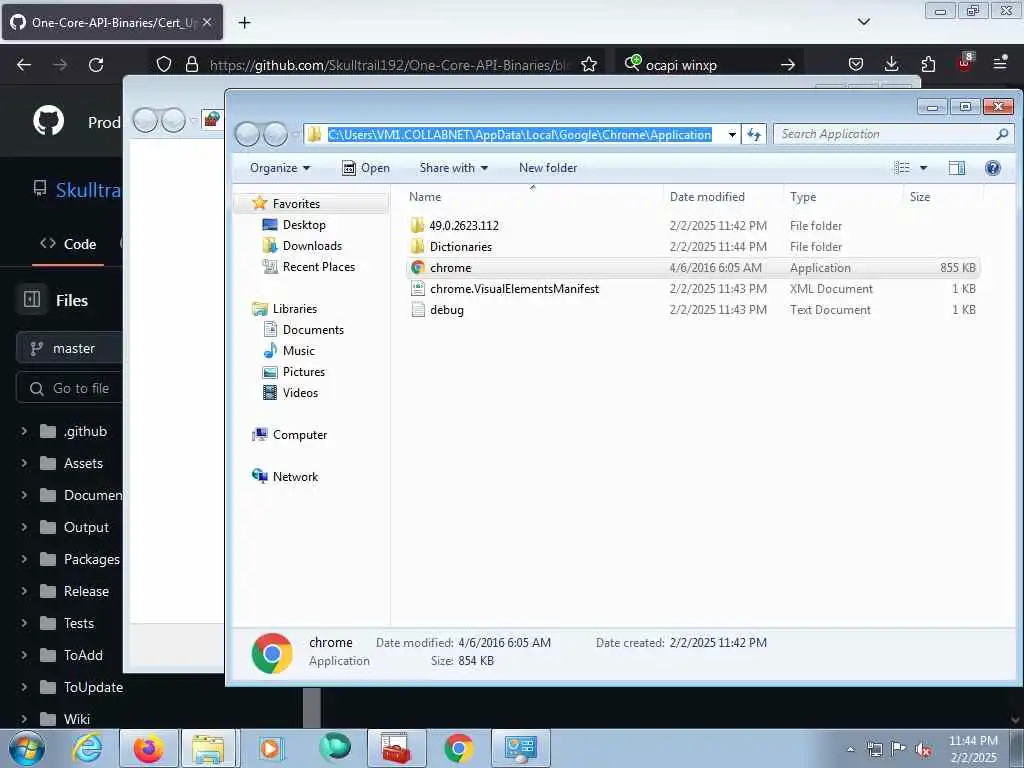
Task: Open Explorer help icon
Action: (993, 168)
